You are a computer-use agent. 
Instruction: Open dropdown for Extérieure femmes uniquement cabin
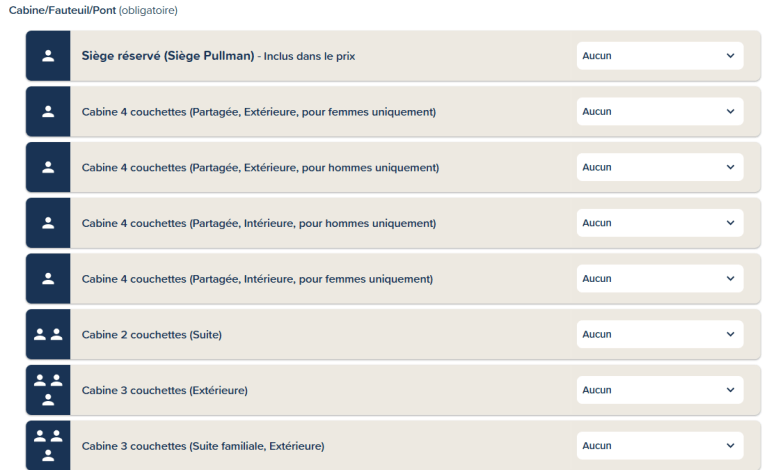click(x=660, y=112)
